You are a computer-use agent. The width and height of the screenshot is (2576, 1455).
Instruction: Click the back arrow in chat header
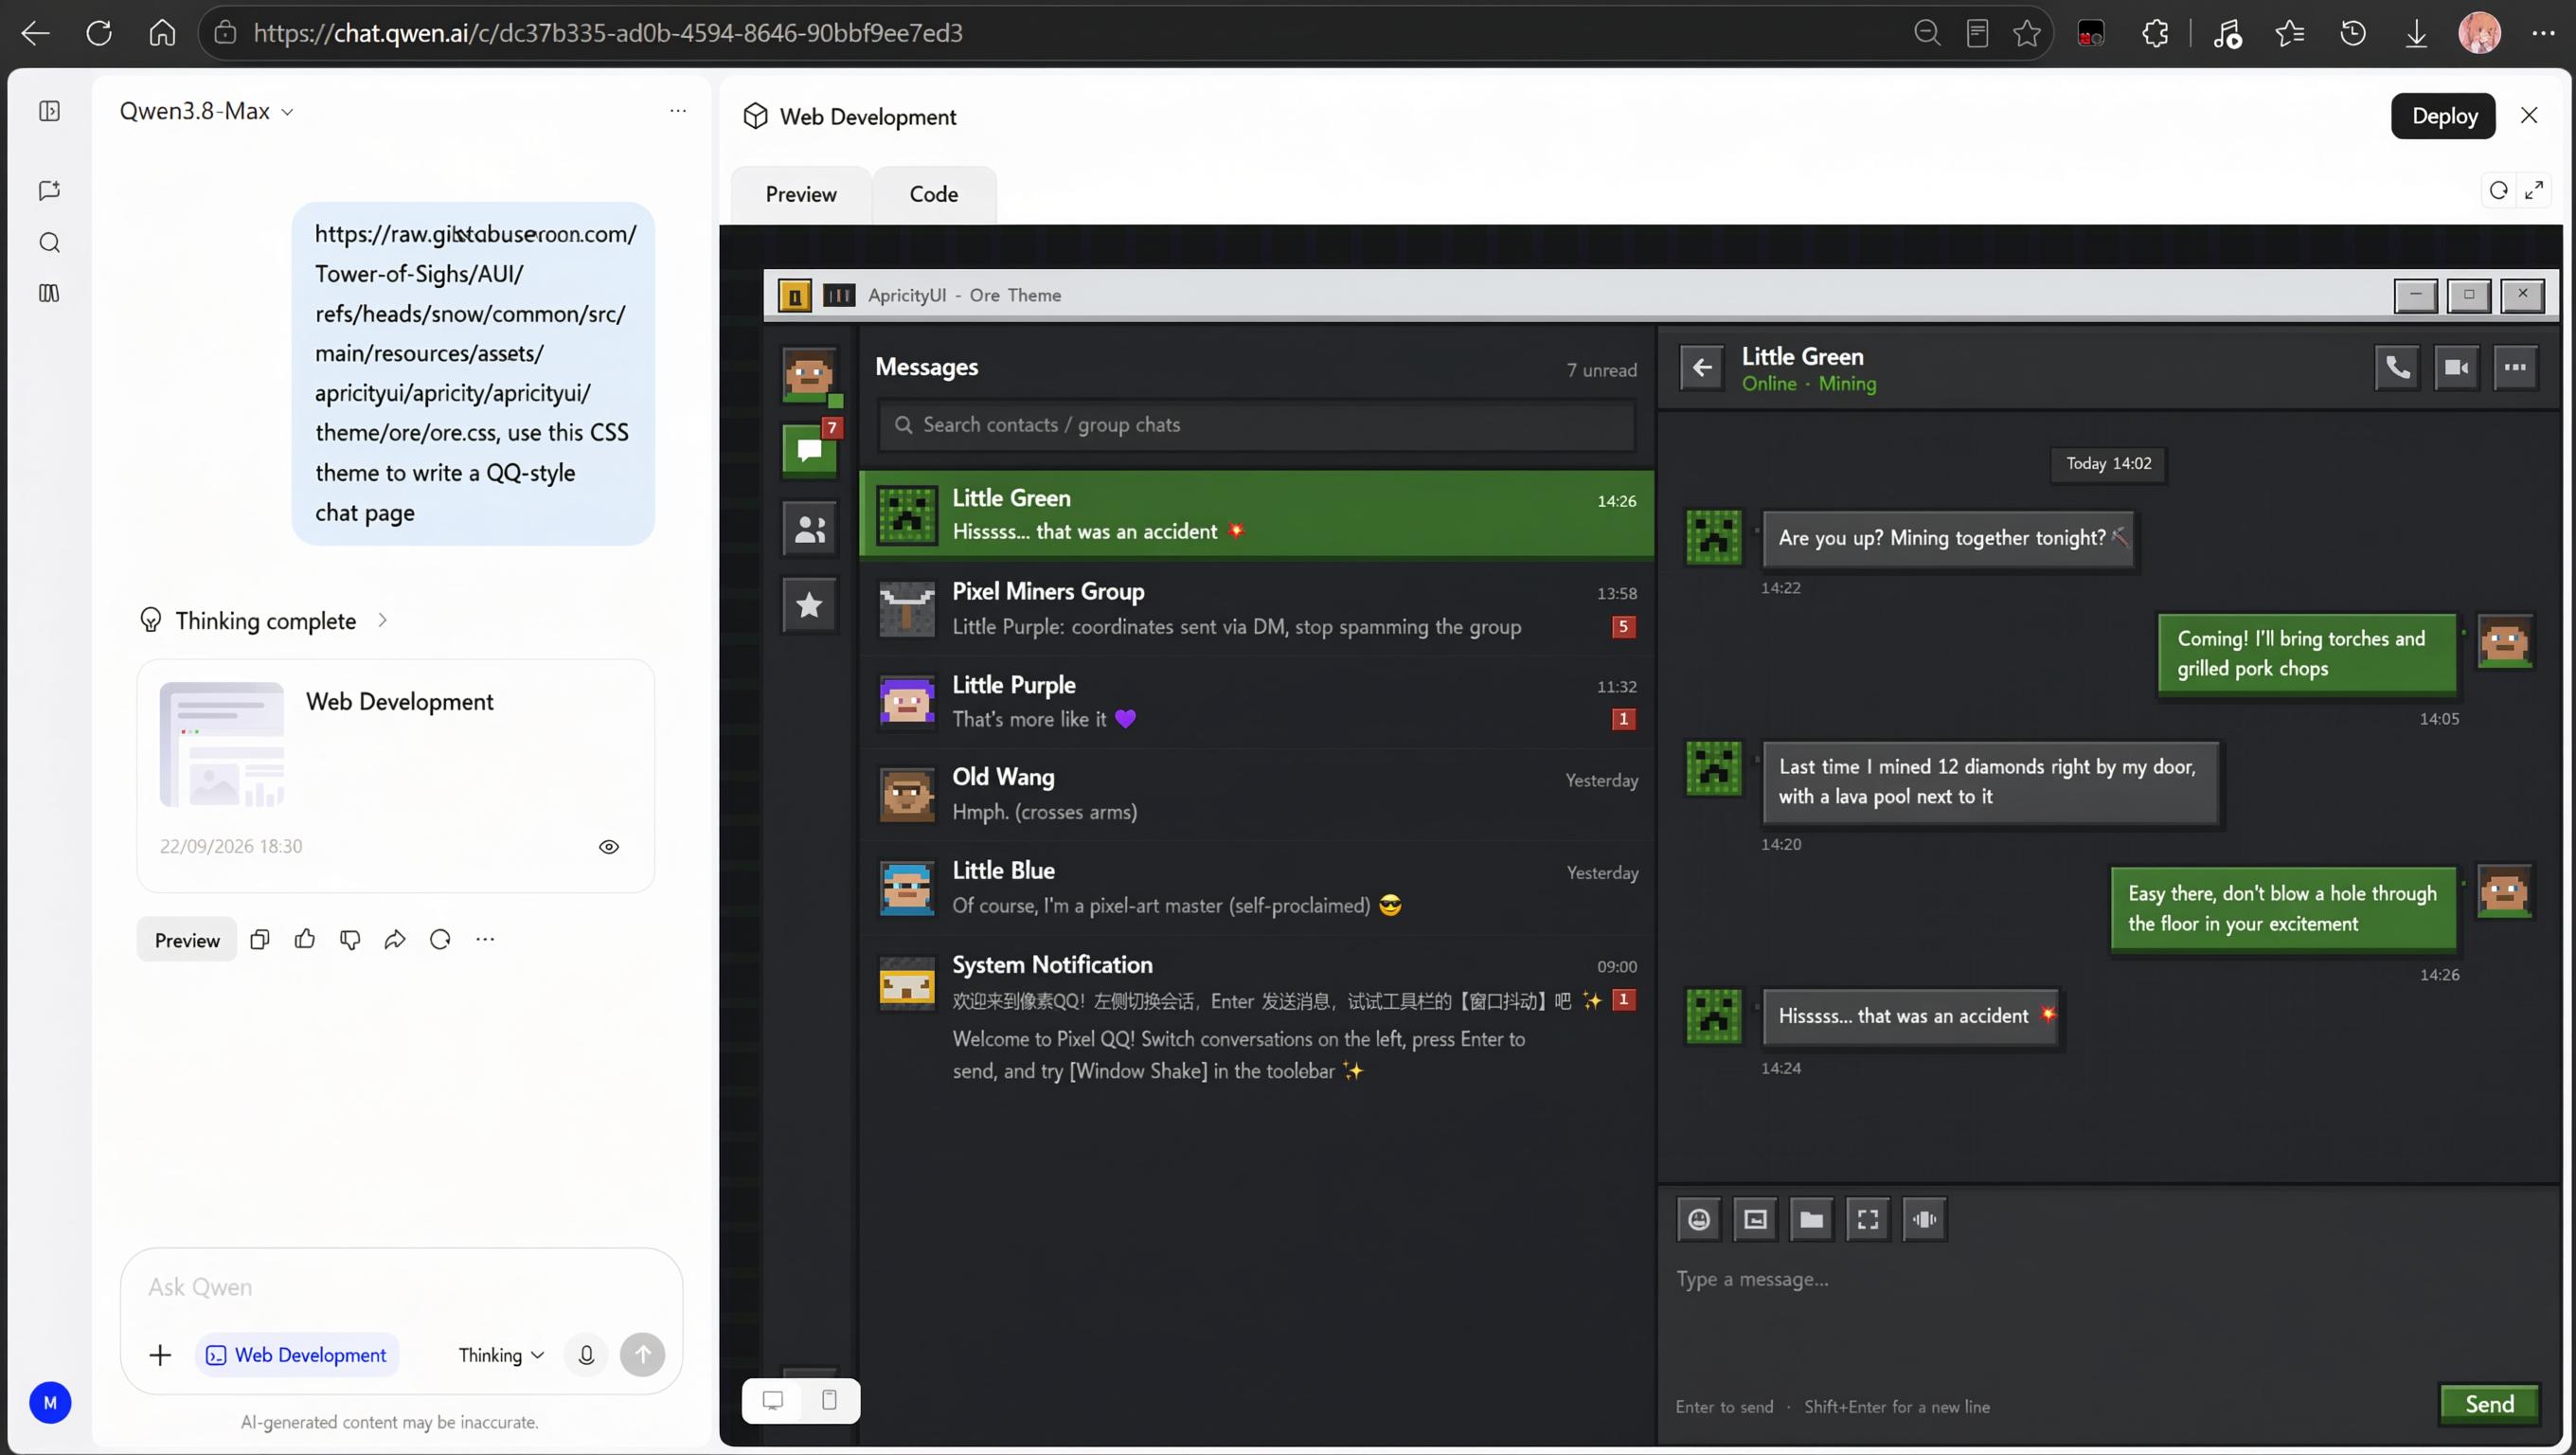click(1701, 368)
